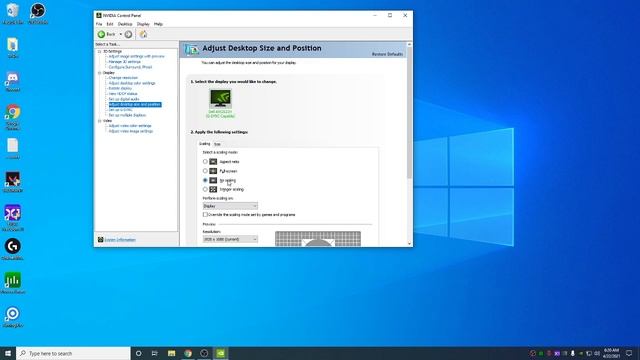Open Adjust desktop color settings task
The width and height of the screenshot is (640, 360).
click(132, 83)
